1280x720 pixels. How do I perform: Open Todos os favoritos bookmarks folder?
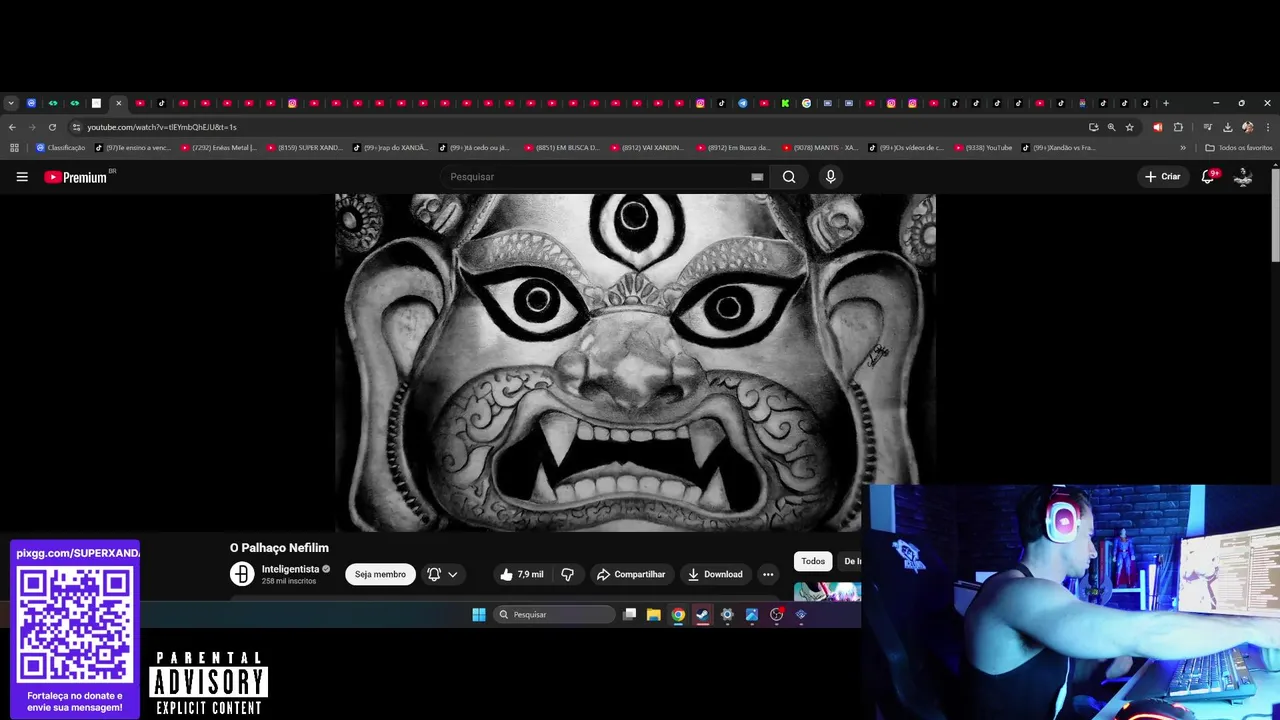(x=1239, y=148)
